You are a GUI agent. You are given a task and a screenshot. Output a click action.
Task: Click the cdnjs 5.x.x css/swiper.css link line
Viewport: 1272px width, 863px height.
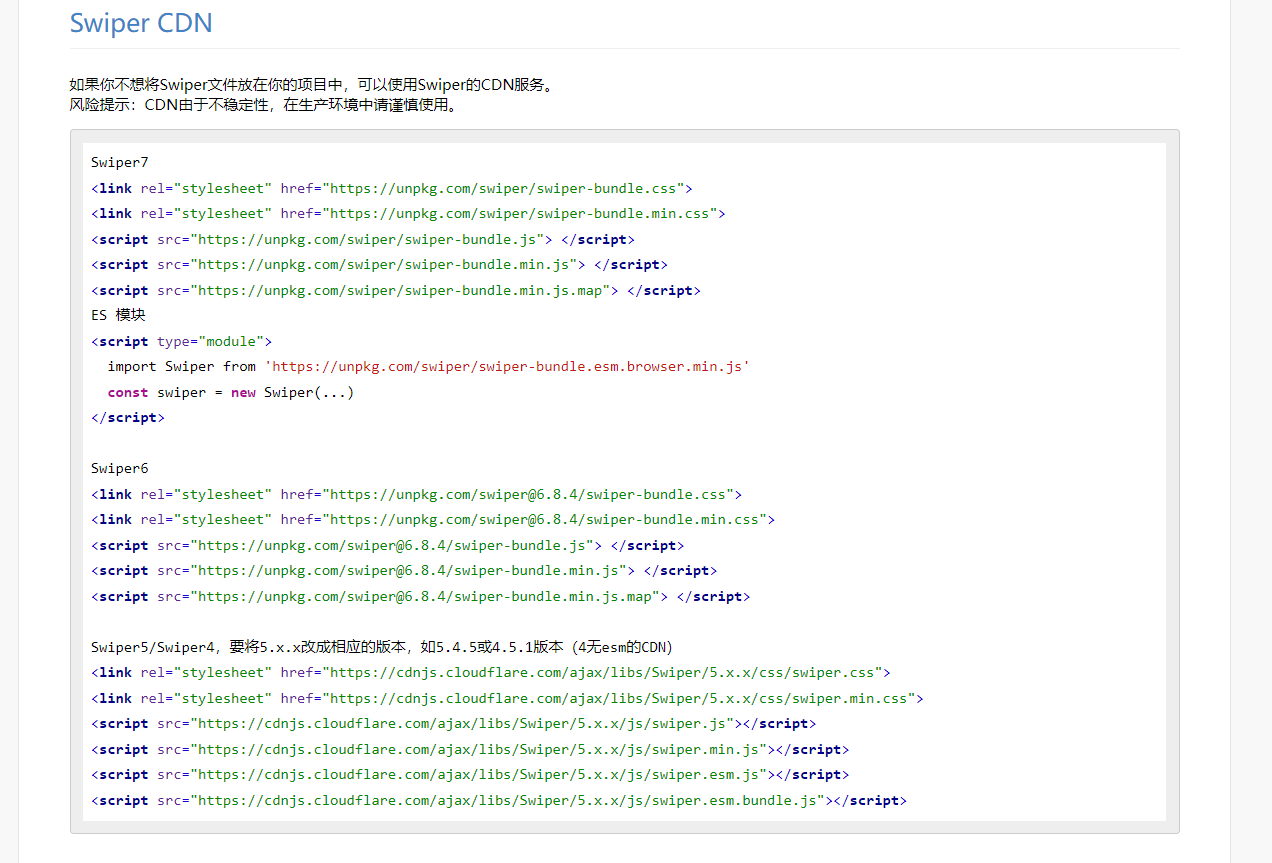491,672
